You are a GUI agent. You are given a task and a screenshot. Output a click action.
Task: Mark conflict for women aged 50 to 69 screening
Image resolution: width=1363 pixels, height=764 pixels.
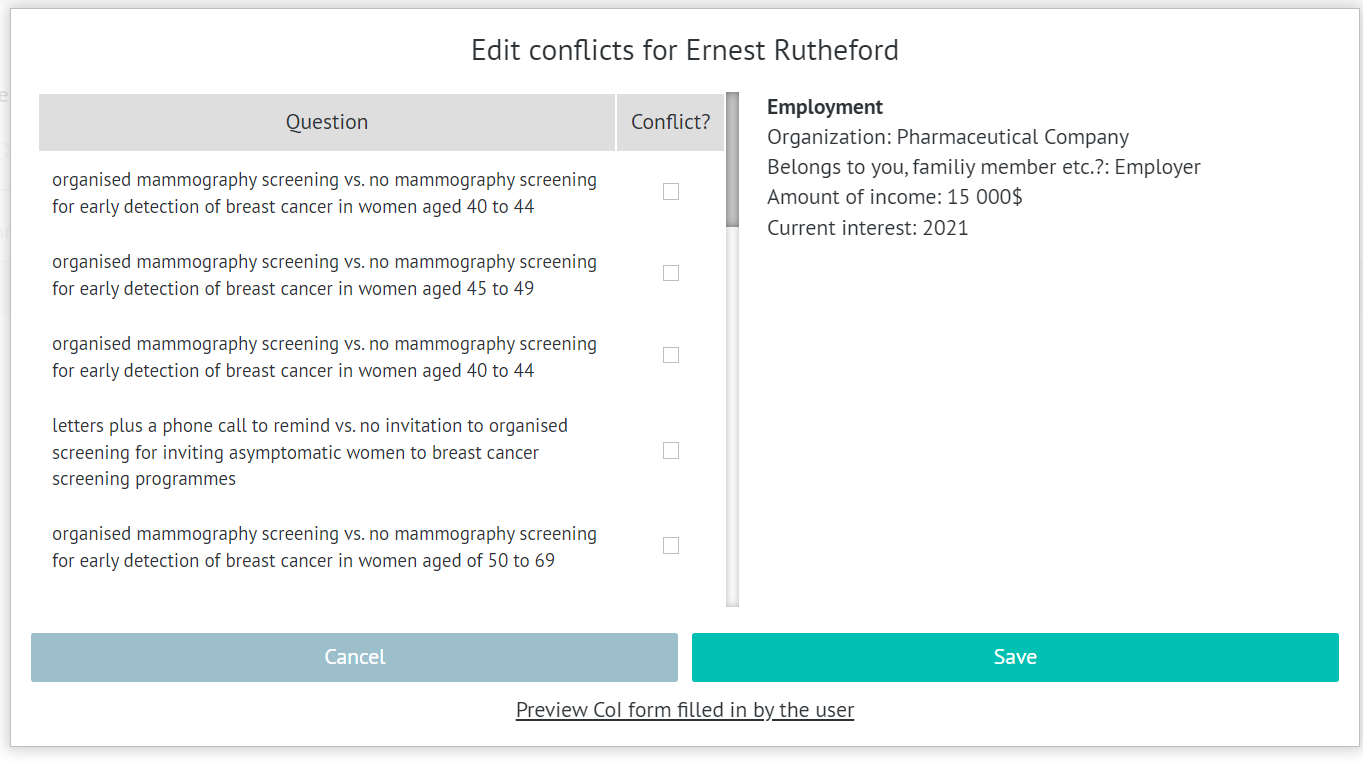click(x=670, y=545)
